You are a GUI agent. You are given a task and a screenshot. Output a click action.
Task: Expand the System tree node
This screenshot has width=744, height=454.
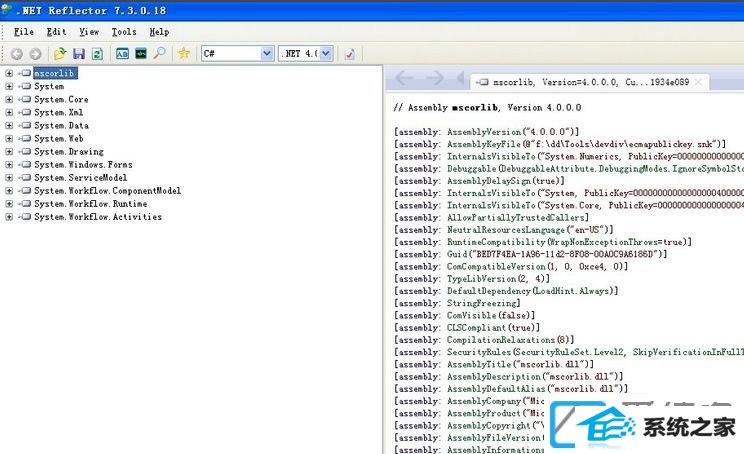[x=9, y=86]
